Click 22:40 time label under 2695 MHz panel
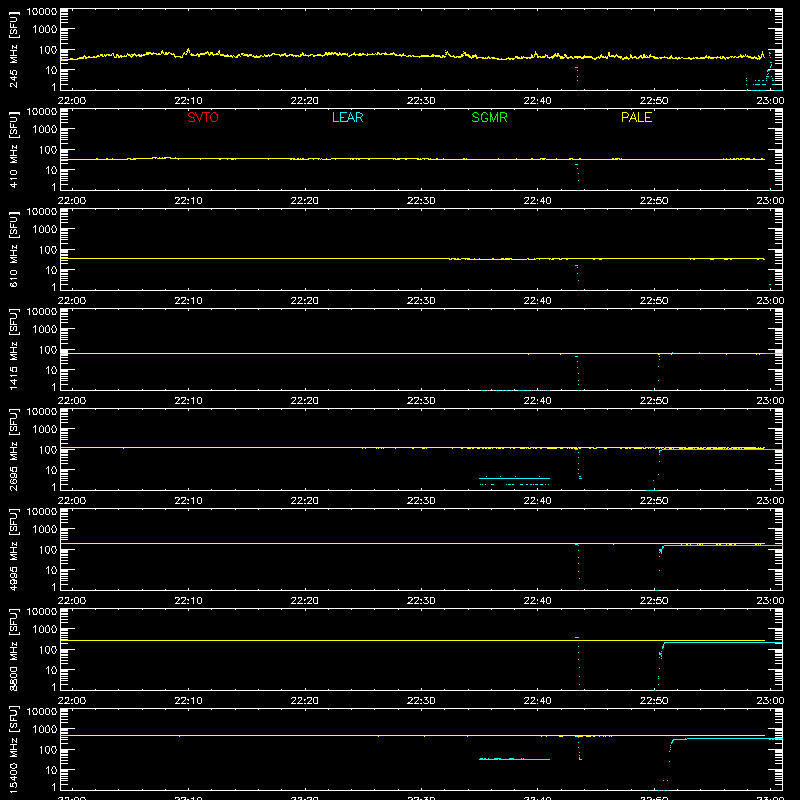 click(537, 501)
